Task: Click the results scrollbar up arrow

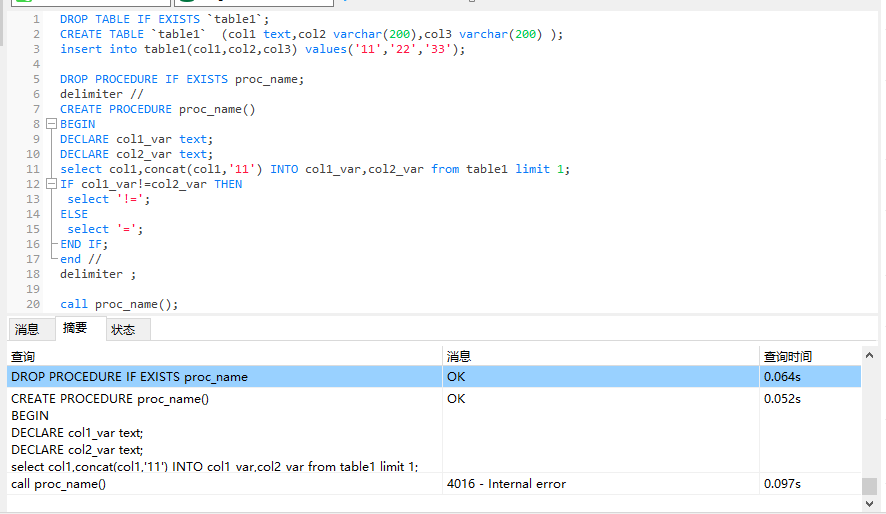Action: point(870,355)
